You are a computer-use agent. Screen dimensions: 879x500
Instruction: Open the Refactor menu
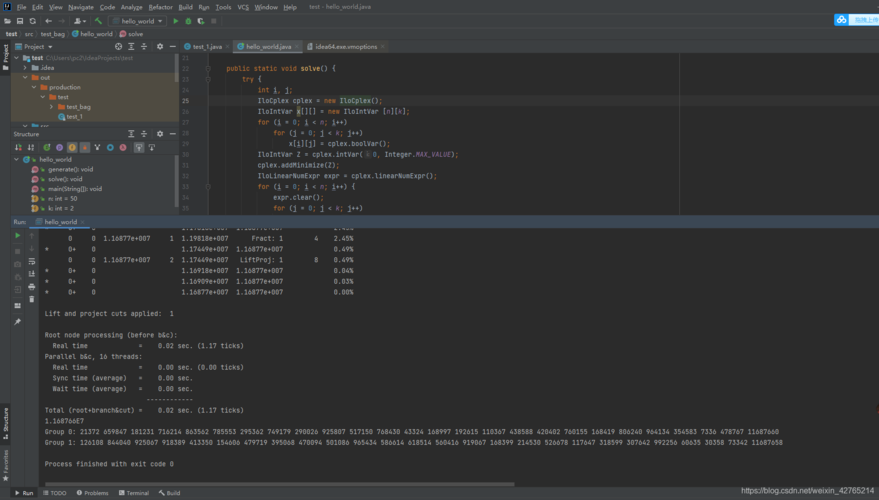click(160, 7)
